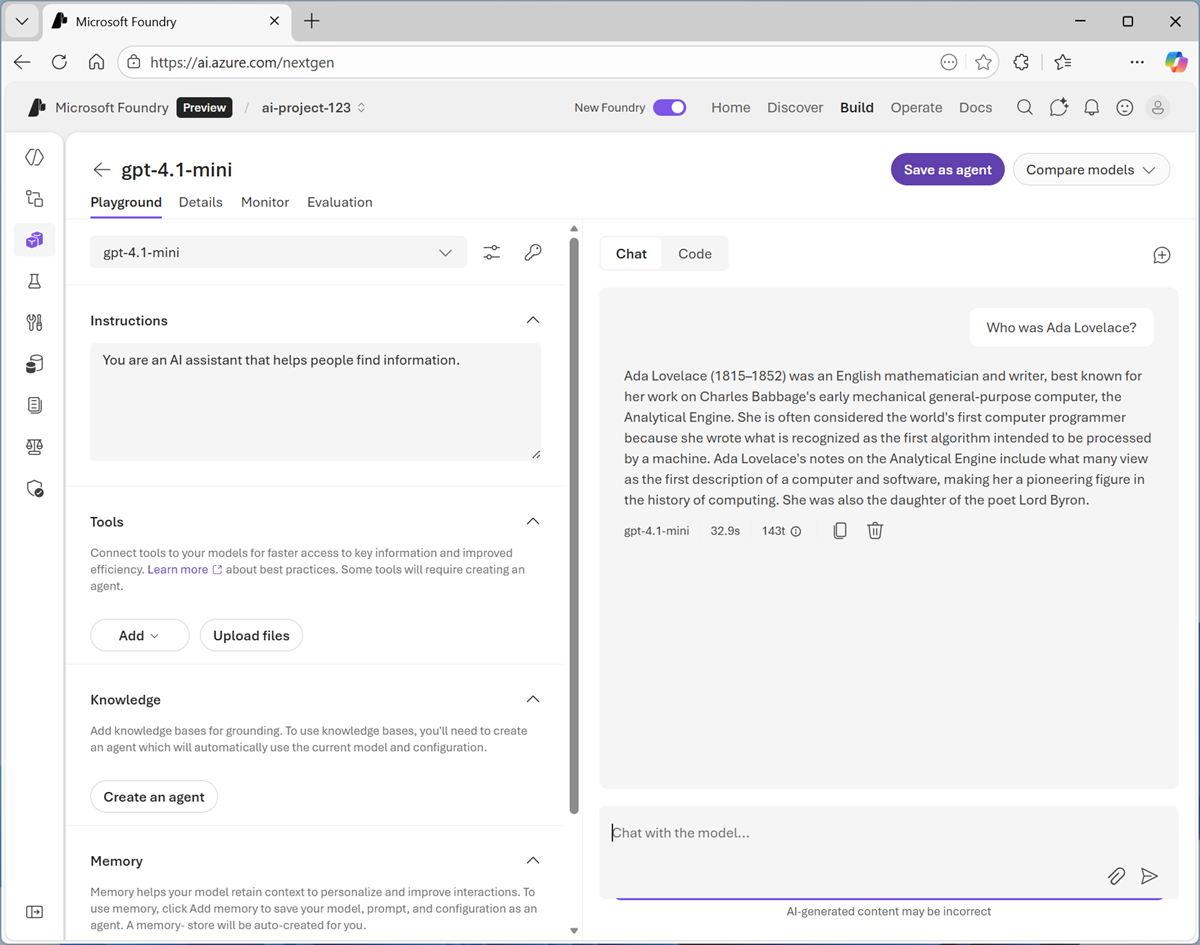
Task: Toggle the New Foundry switch
Action: tap(669, 108)
